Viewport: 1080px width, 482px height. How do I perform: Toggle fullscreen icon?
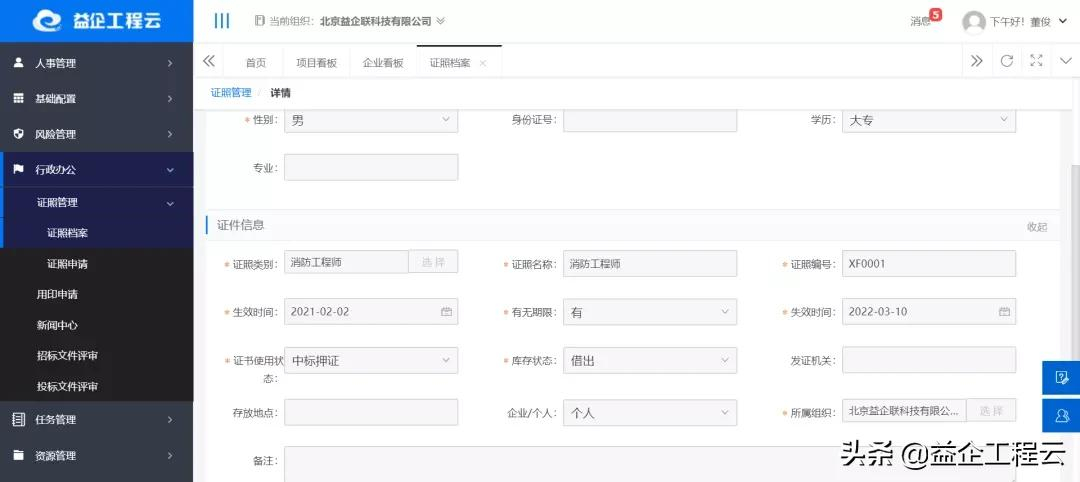tap(1036, 61)
